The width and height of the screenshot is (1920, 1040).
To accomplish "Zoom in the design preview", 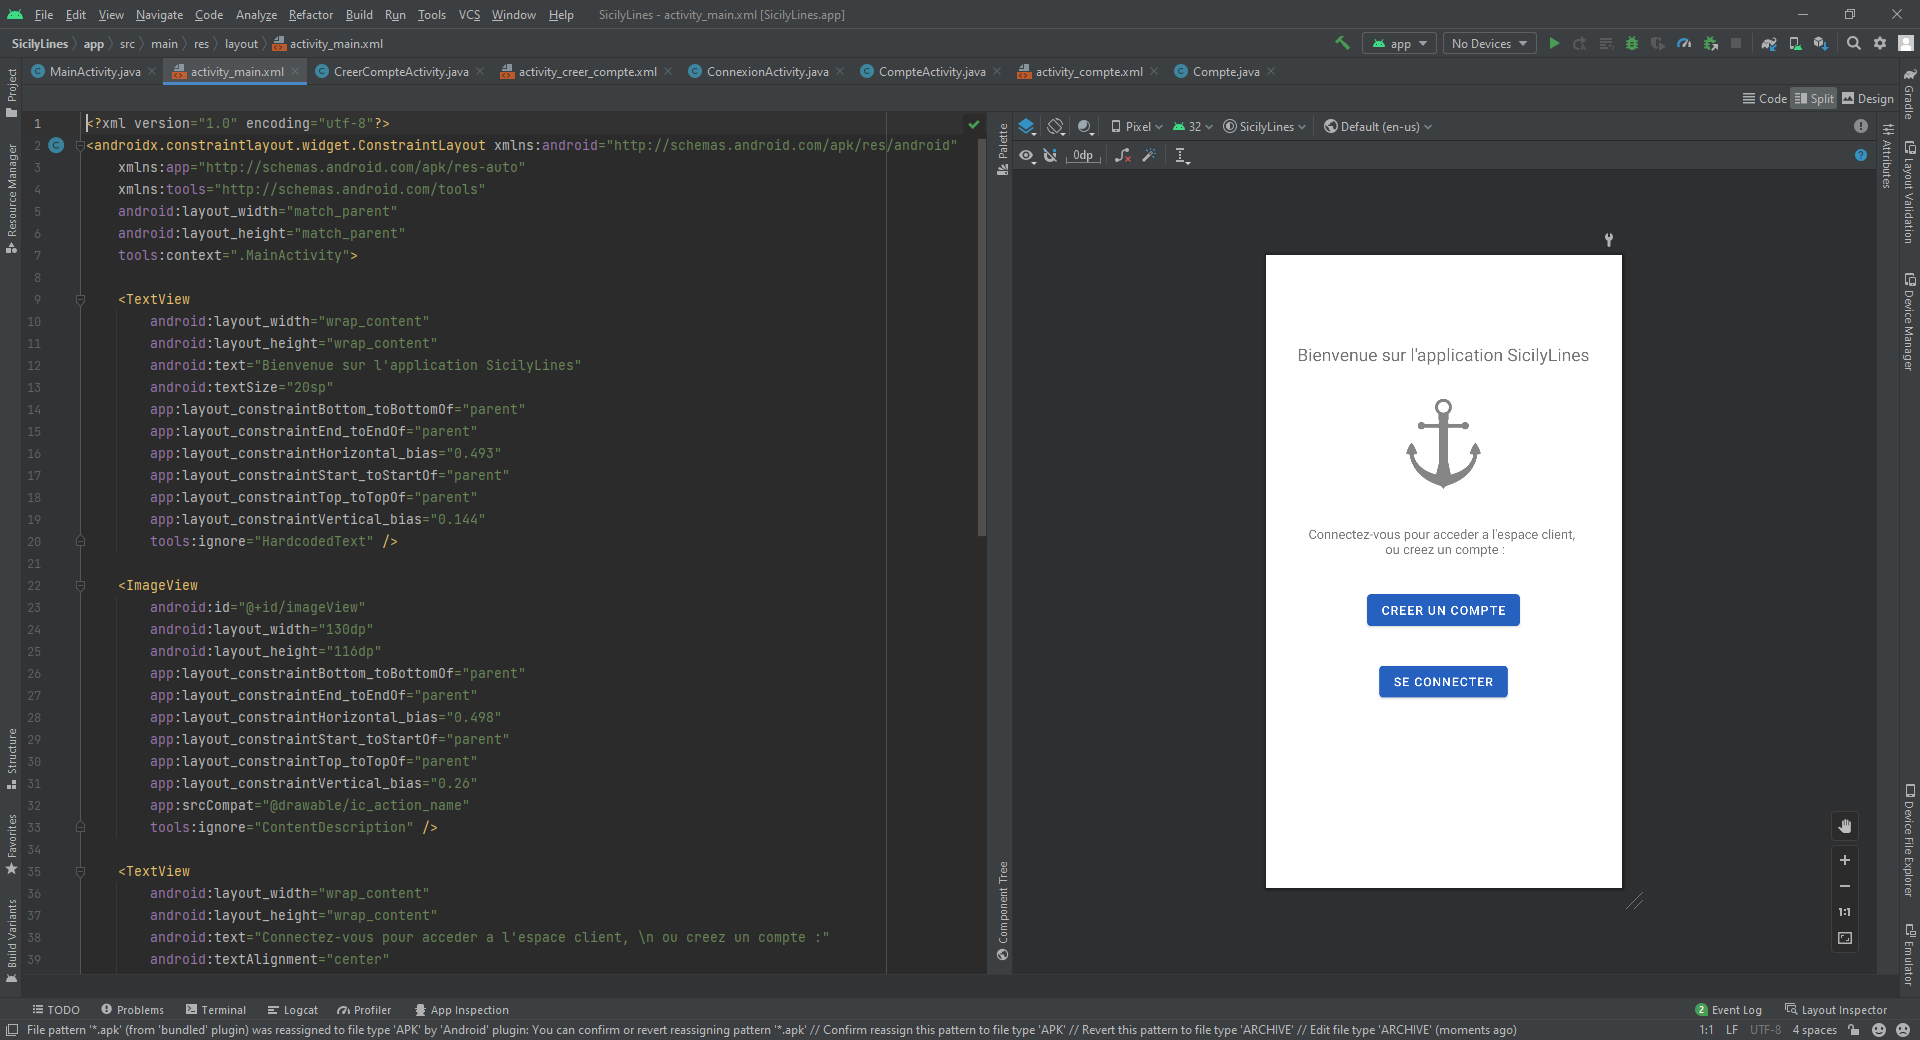I will click(x=1845, y=860).
